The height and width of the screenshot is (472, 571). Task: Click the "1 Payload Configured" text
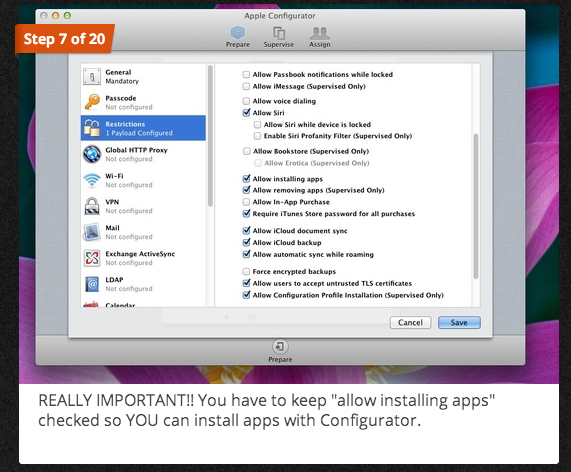[x=139, y=133]
